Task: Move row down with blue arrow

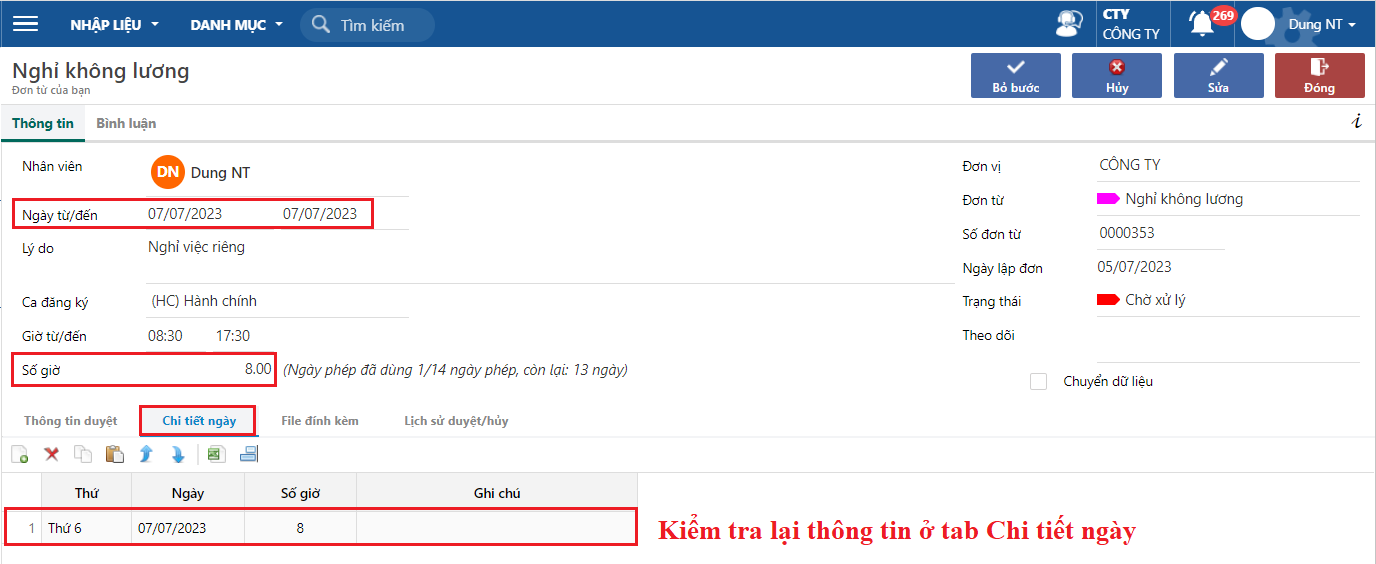Action: 178,455
